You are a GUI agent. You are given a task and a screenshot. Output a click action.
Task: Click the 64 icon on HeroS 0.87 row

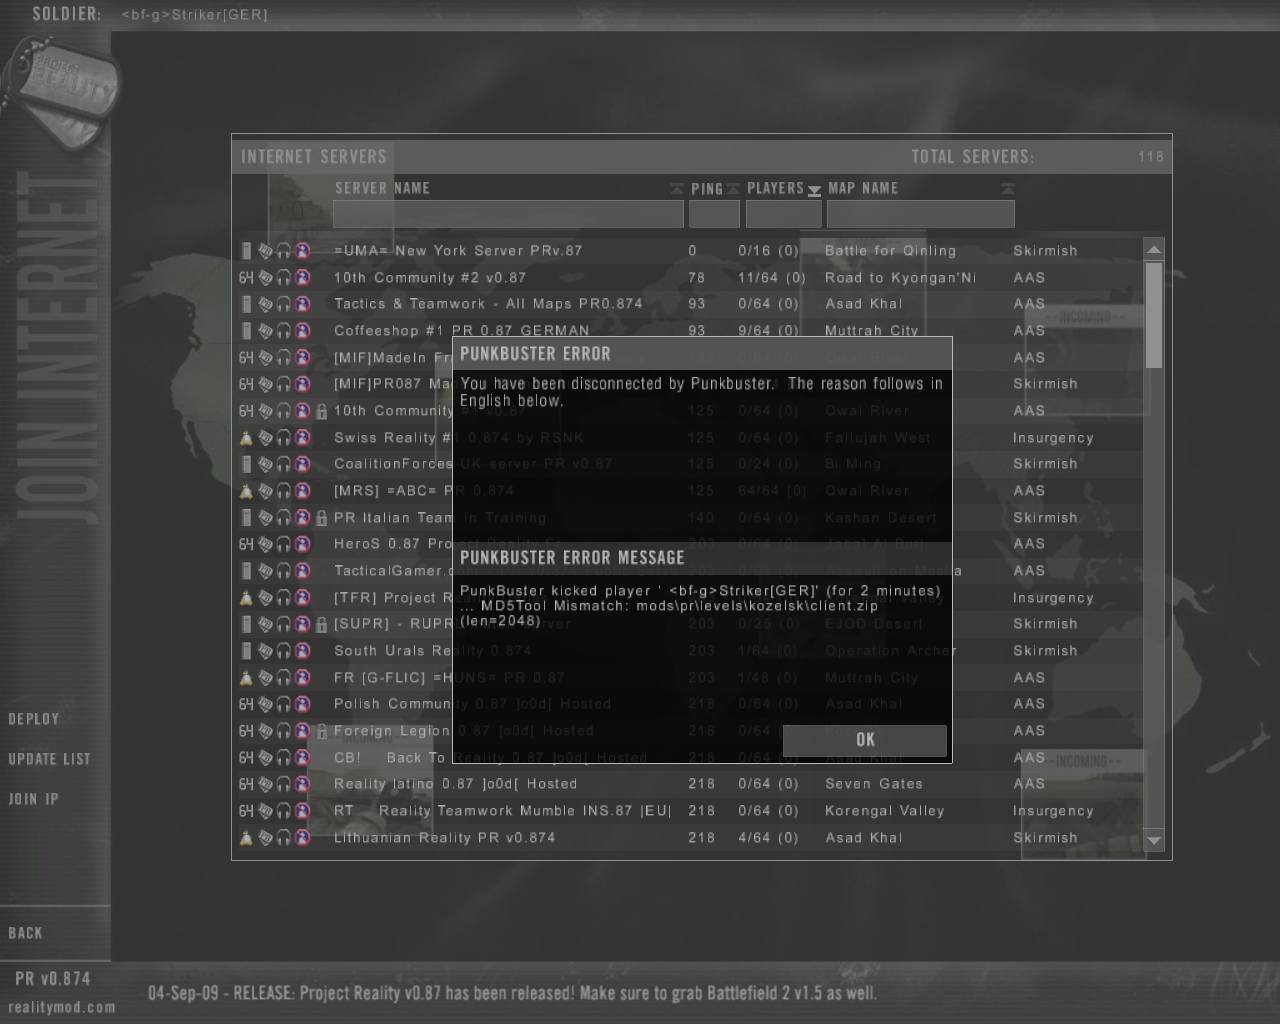point(246,544)
